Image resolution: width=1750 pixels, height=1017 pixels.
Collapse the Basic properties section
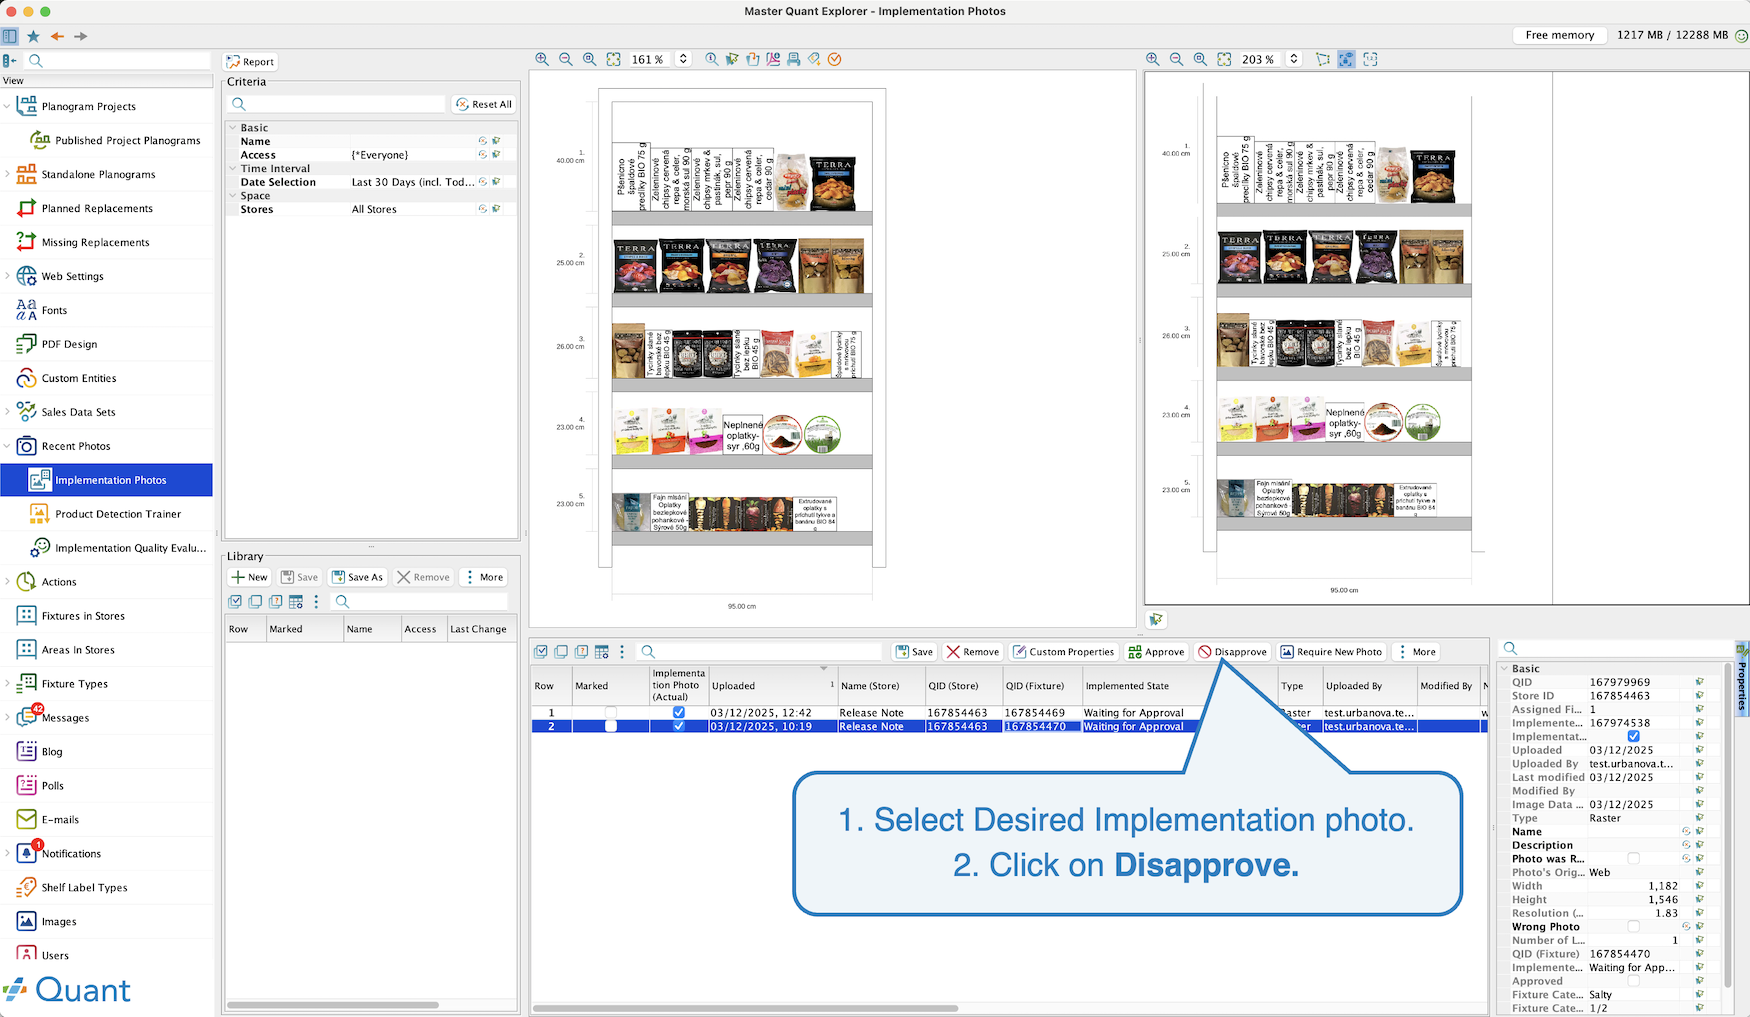click(1504, 668)
